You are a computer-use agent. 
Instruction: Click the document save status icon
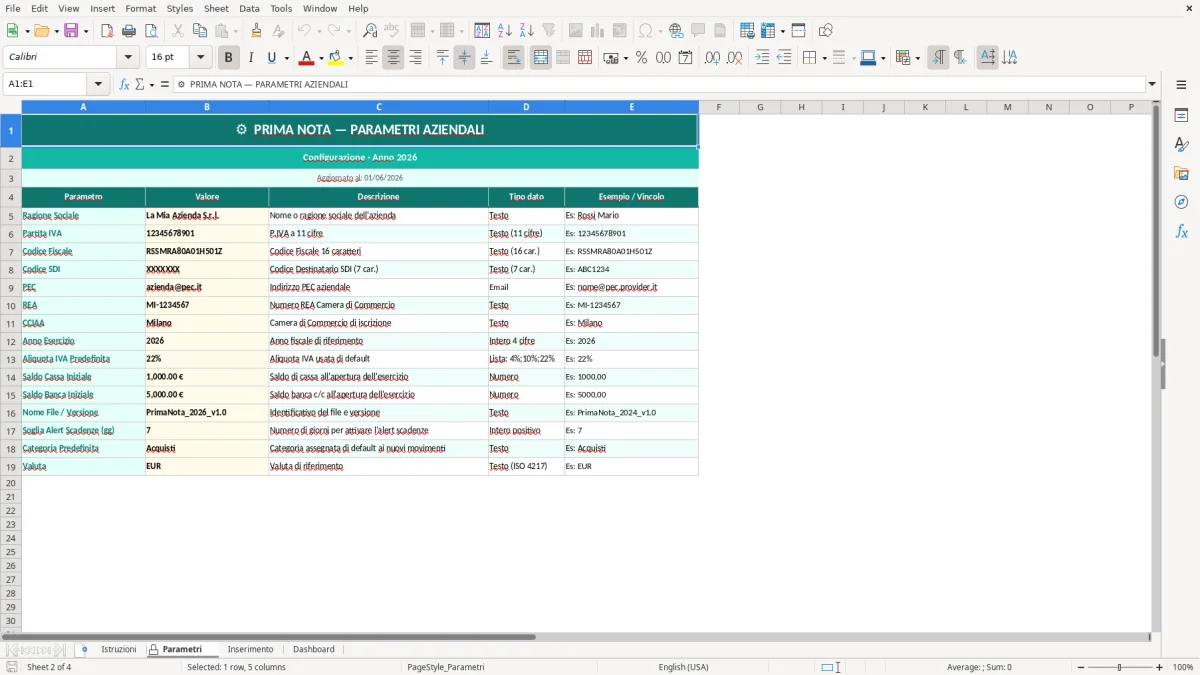click(x=12, y=667)
